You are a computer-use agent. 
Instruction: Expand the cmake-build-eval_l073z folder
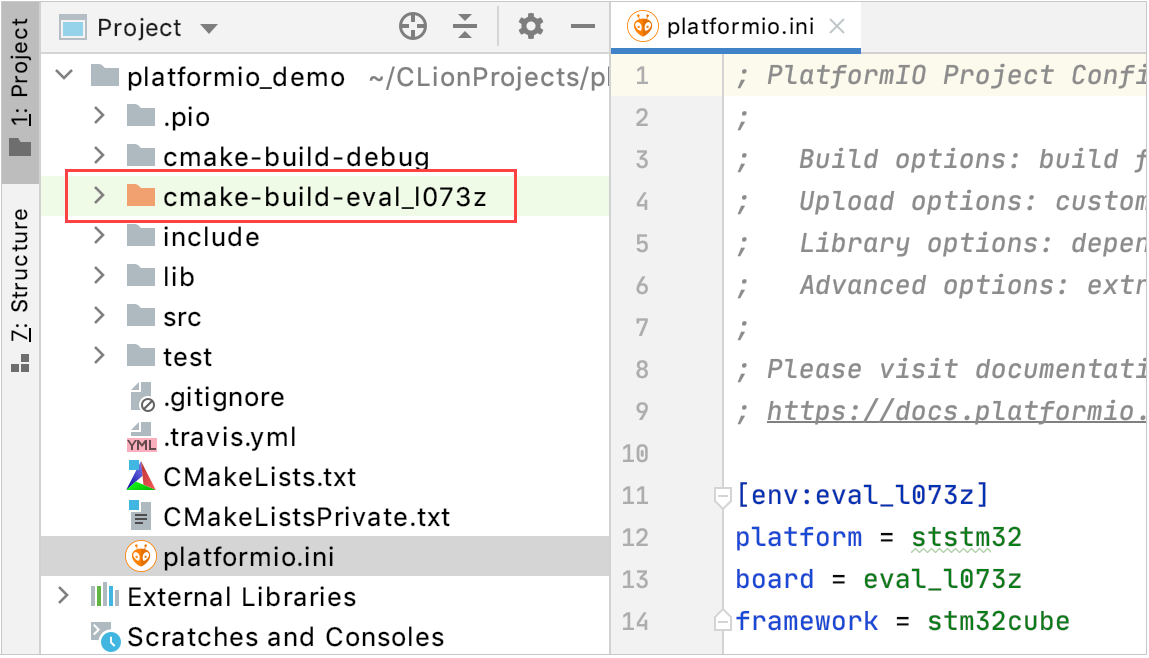pos(98,197)
